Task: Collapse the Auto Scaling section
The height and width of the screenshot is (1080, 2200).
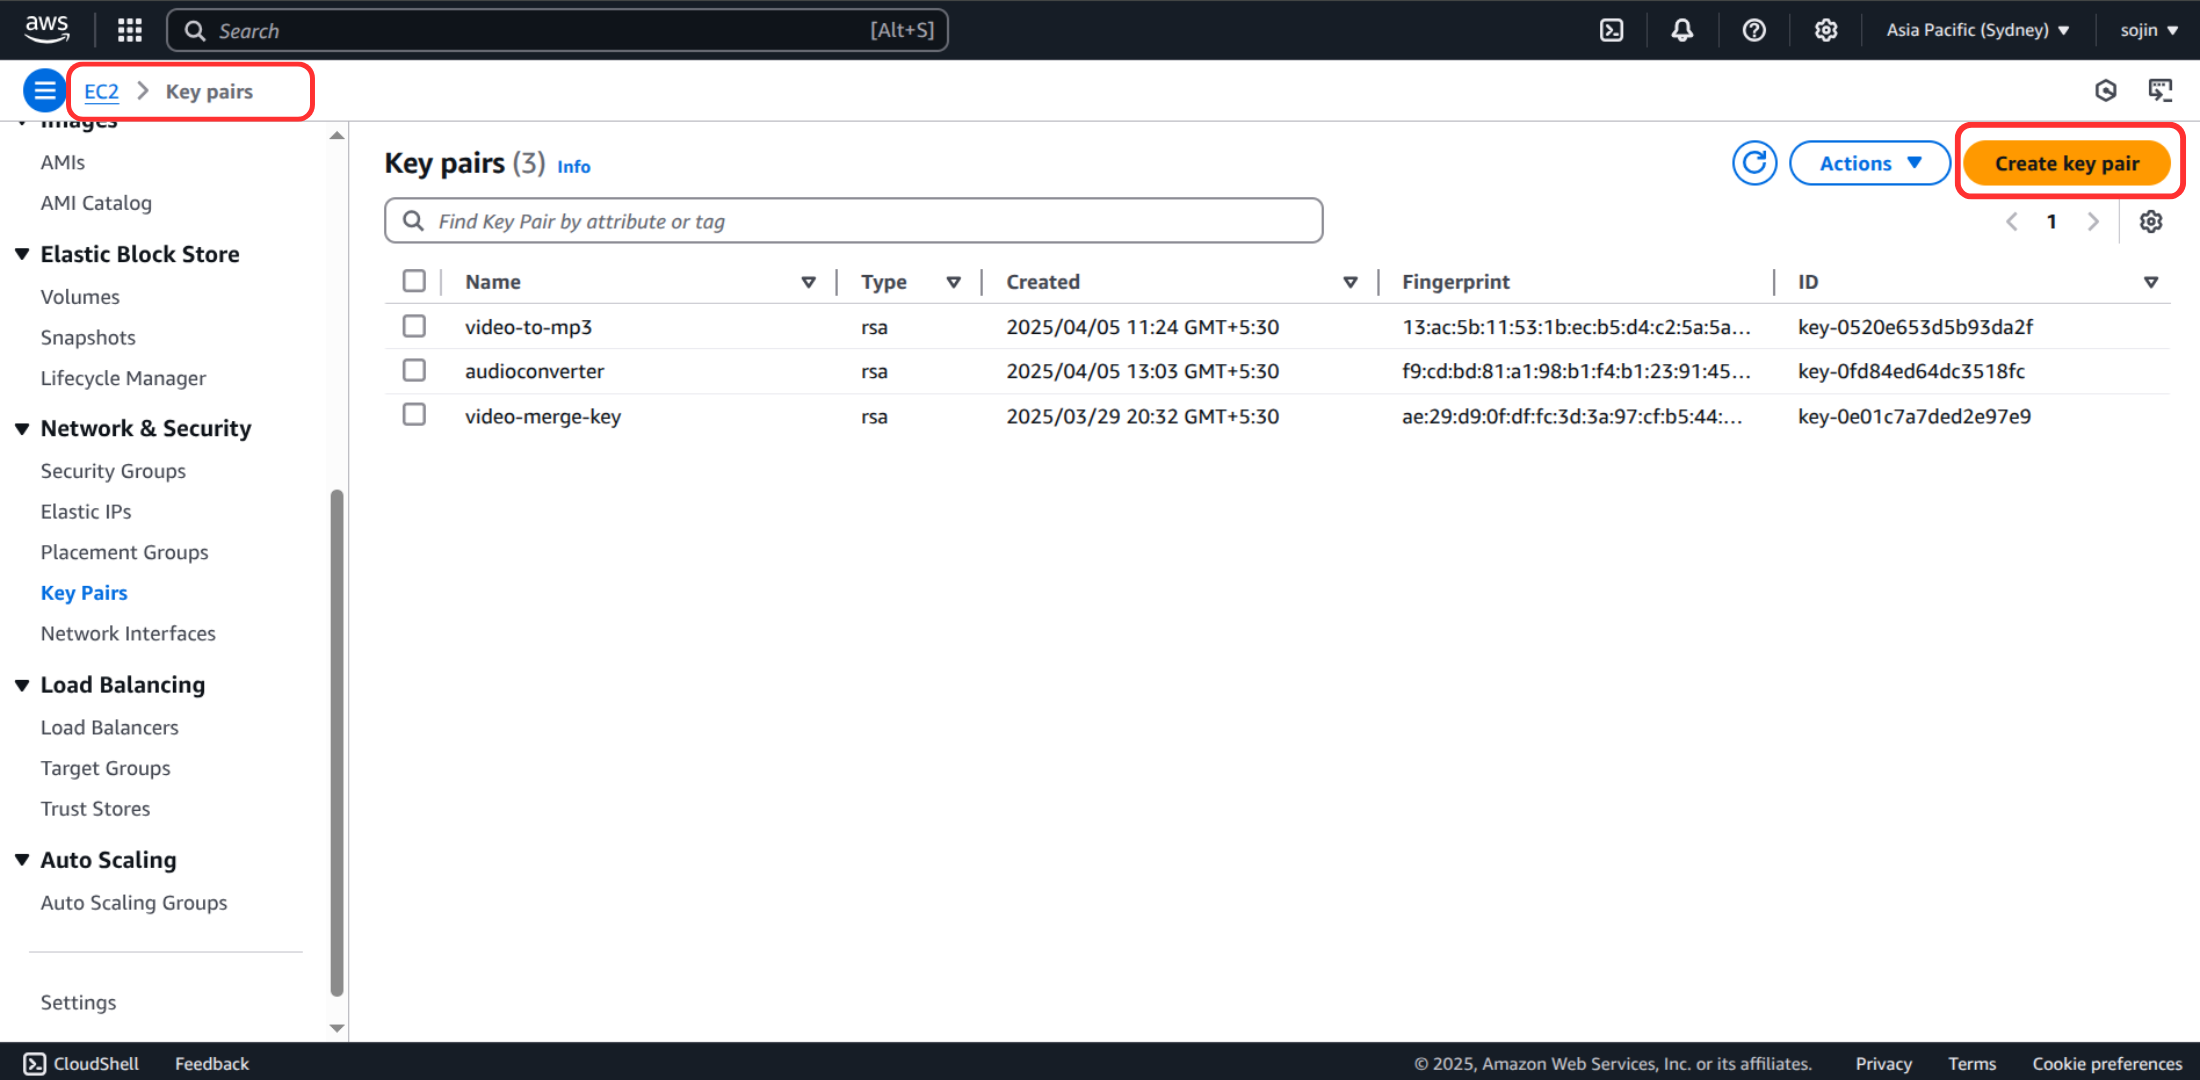Action: point(22,860)
